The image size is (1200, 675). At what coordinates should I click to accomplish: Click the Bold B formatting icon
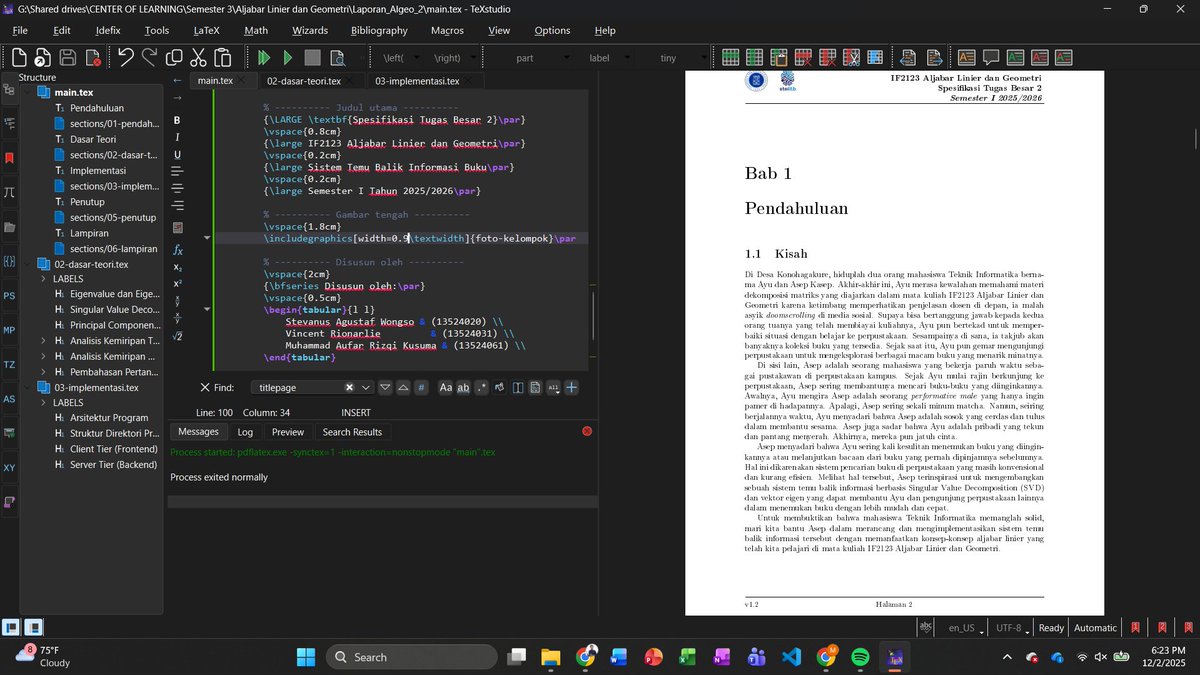(177, 120)
